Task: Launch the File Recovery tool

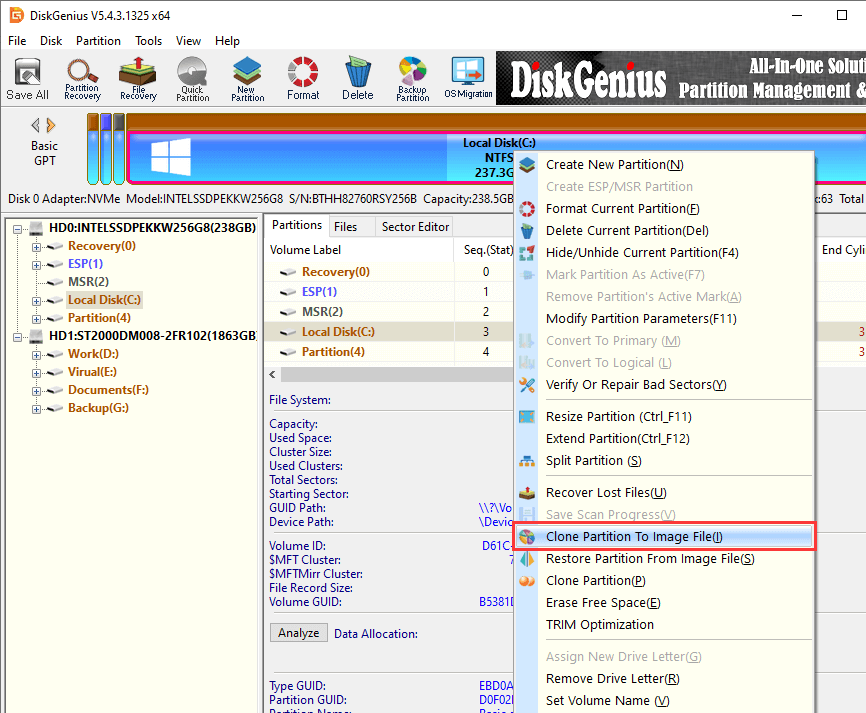Action: coord(137,78)
